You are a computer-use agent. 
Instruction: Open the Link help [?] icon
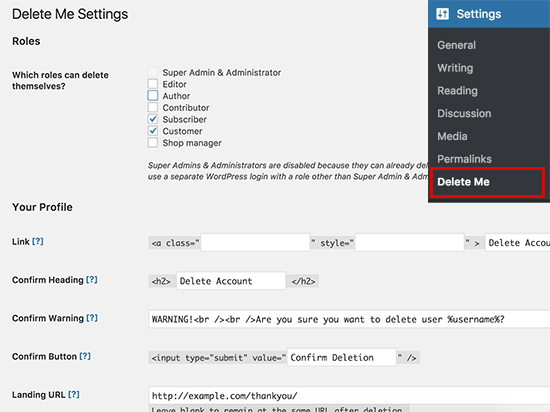38,241
